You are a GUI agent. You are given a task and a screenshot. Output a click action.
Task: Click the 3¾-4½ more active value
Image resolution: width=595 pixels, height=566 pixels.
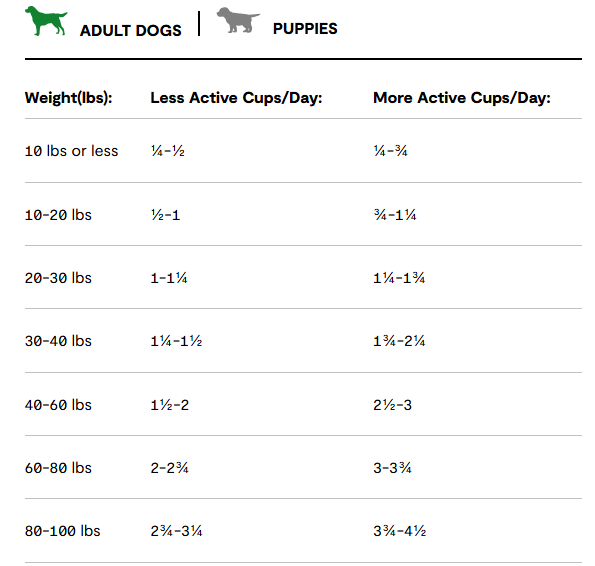pos(400,531)
